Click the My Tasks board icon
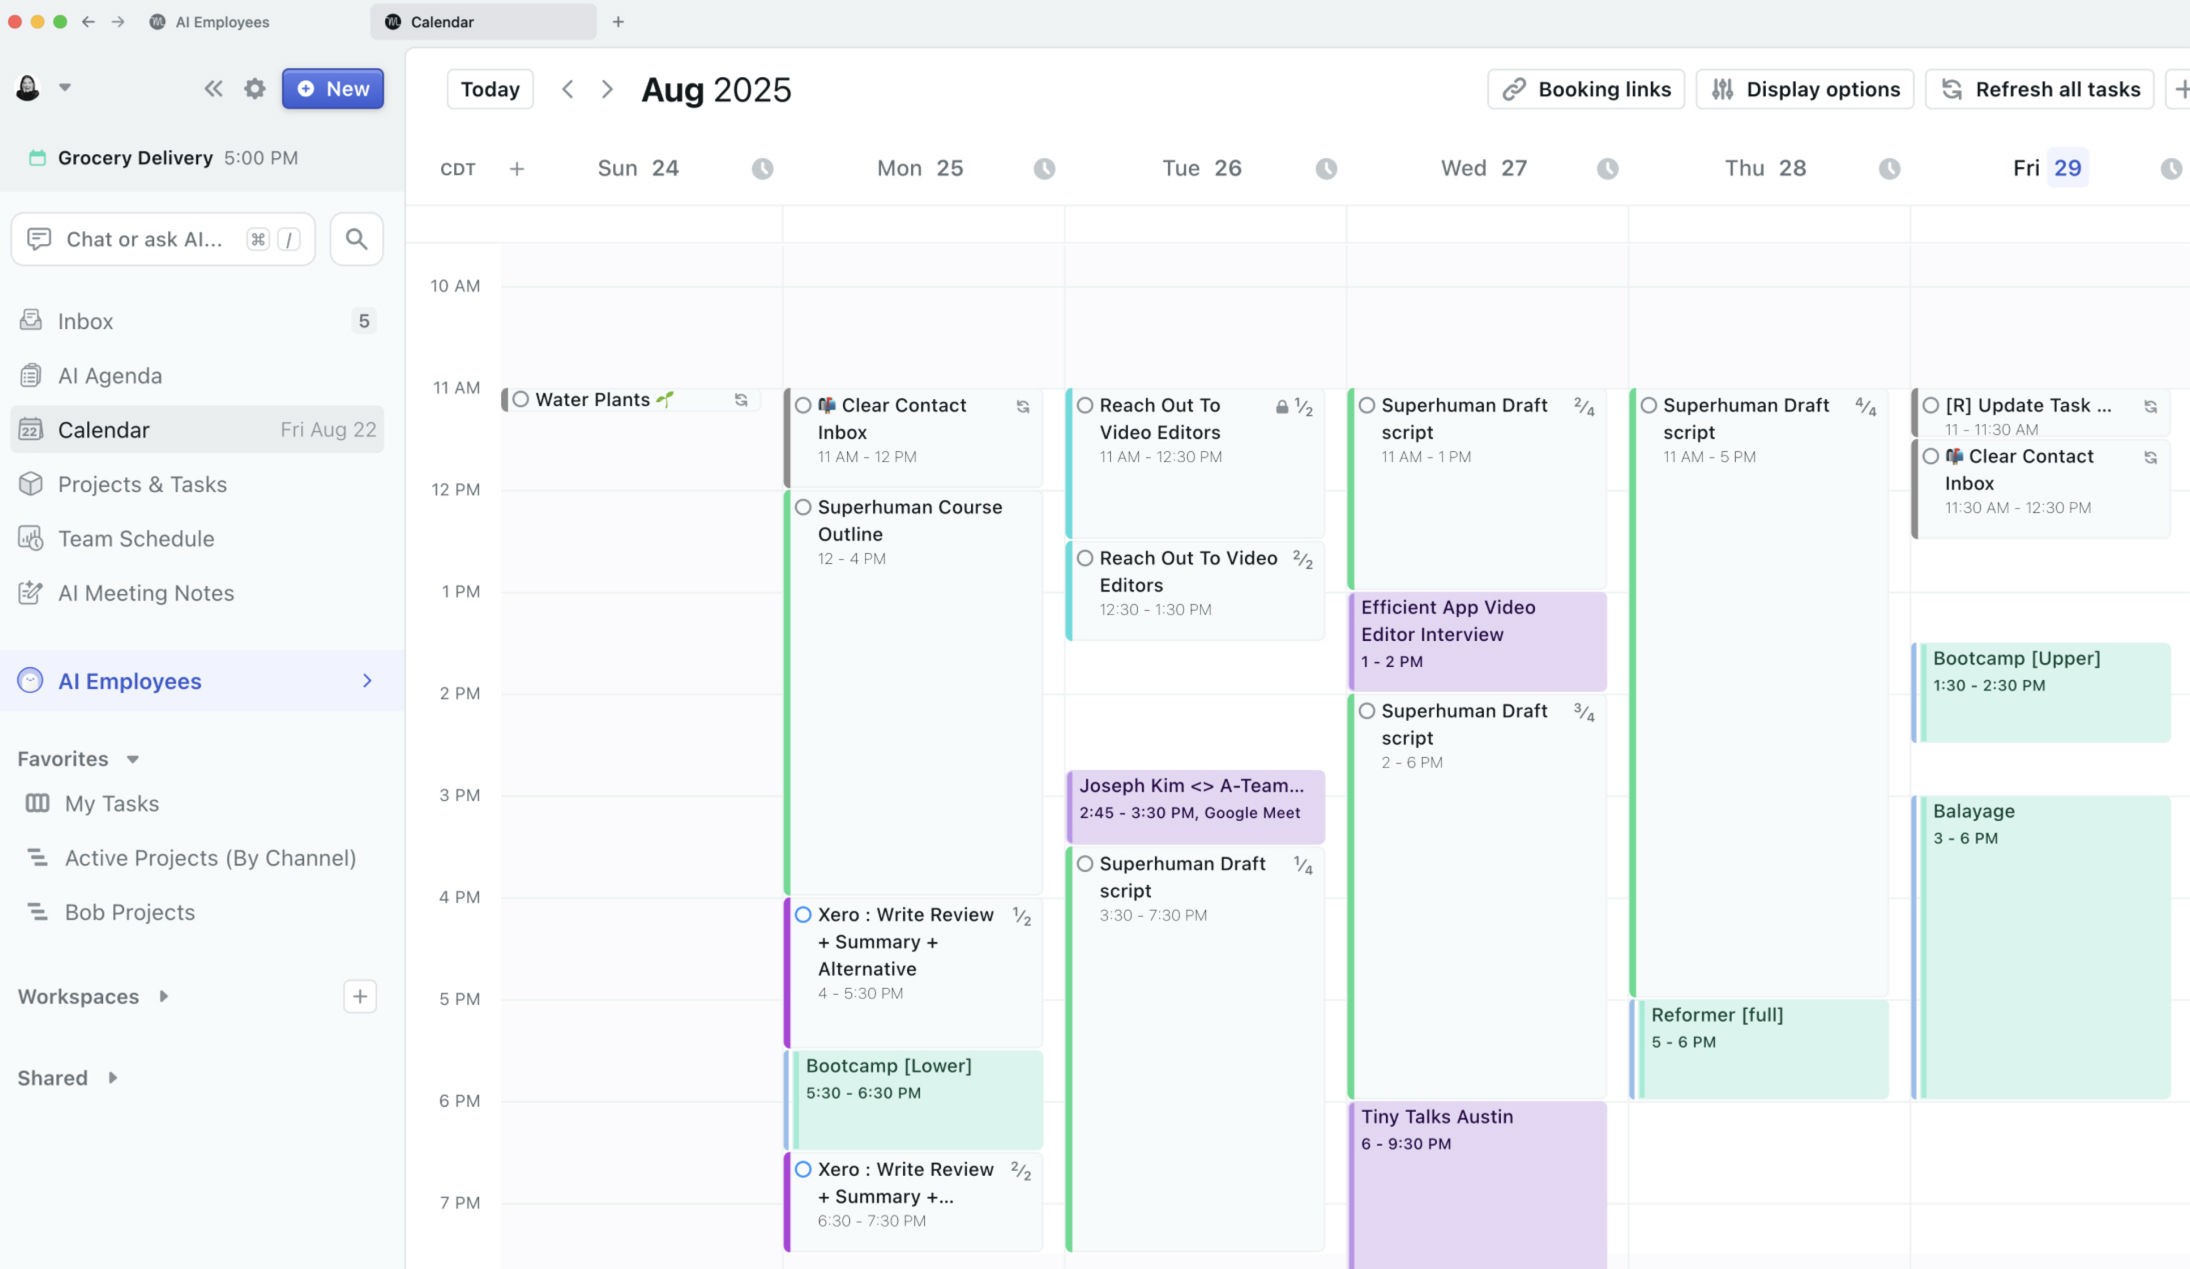This screenshot has height=1269, width=2190. [37, 803]
